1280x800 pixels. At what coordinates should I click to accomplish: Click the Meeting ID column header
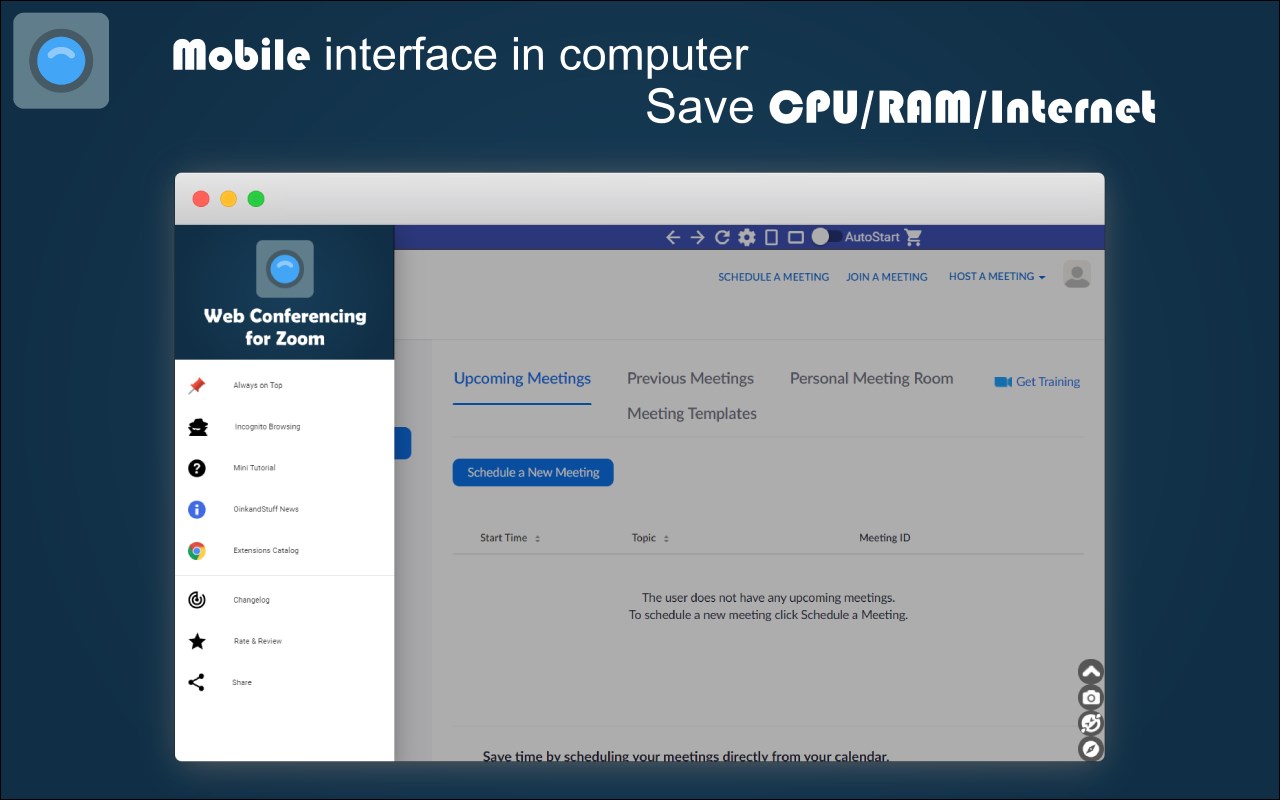click(x=885, y=538)
